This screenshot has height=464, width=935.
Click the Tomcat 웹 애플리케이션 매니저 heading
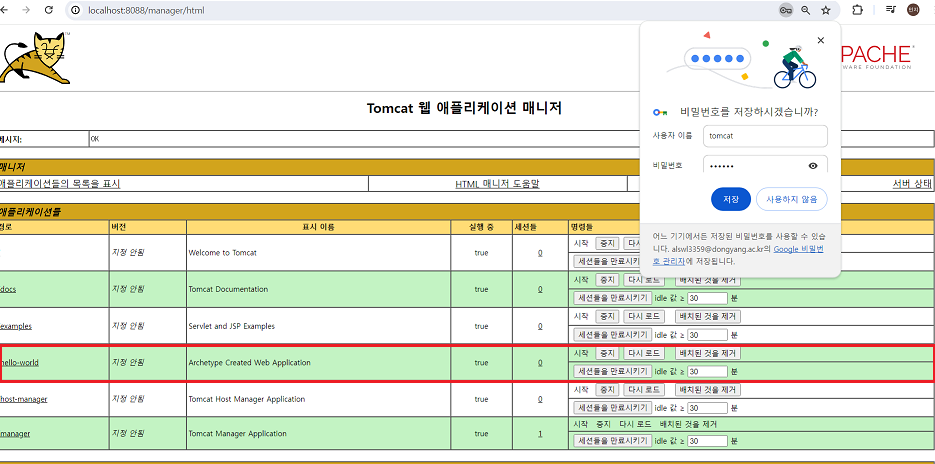coord(464,109)
